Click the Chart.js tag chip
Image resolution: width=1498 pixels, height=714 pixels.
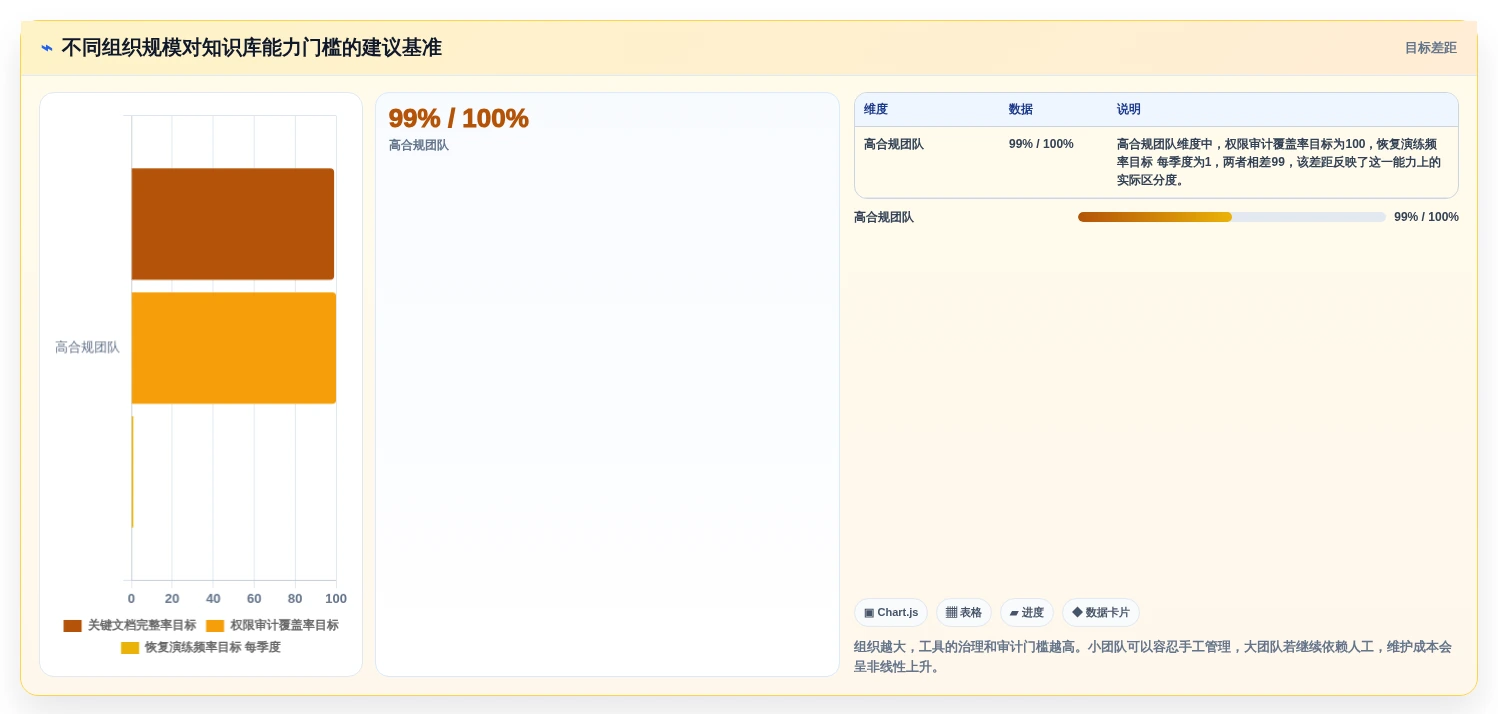click(891, 613)
